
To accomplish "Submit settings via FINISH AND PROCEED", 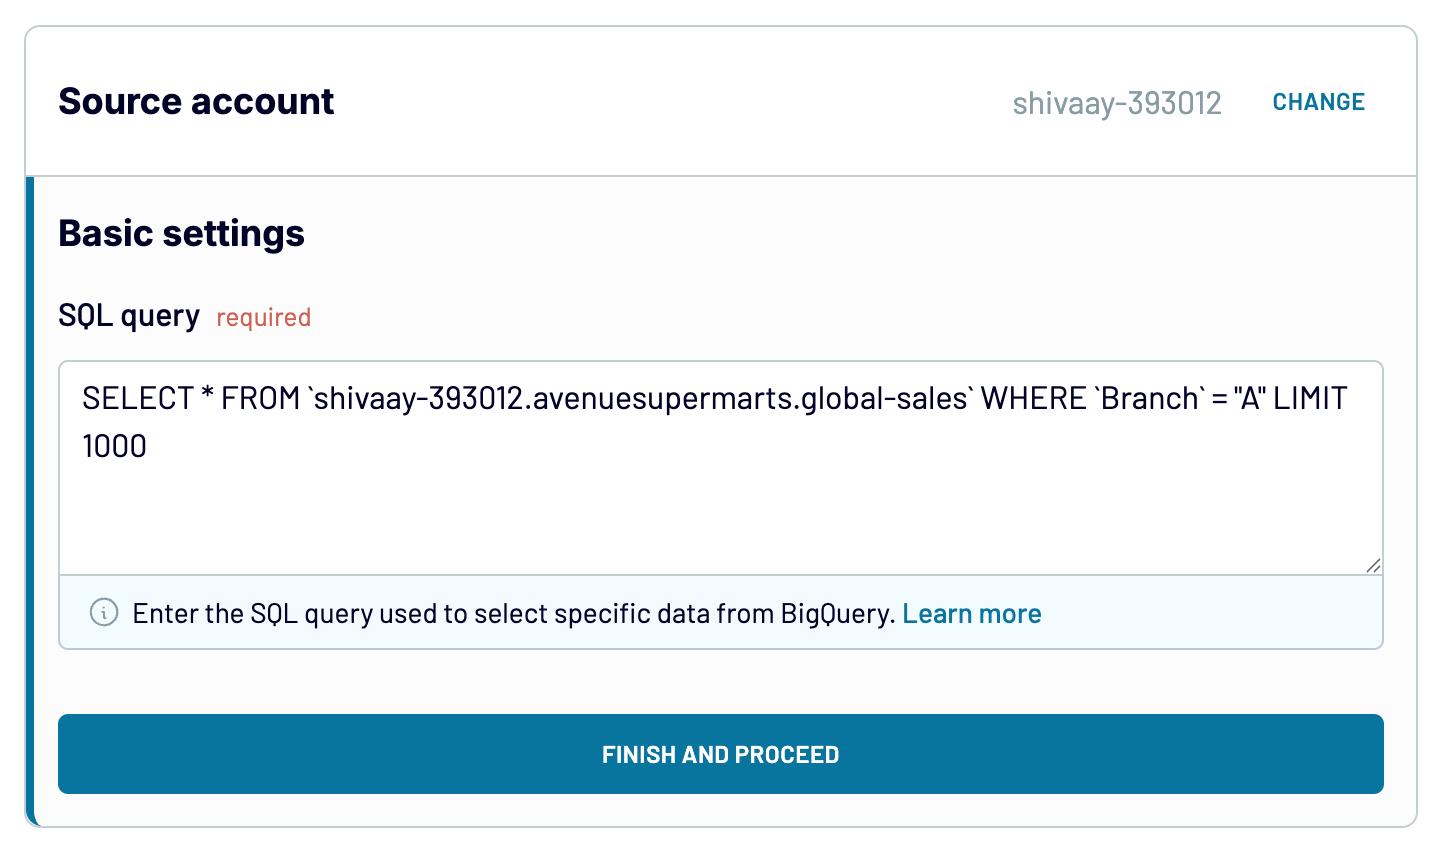I will tap(720, 754).
